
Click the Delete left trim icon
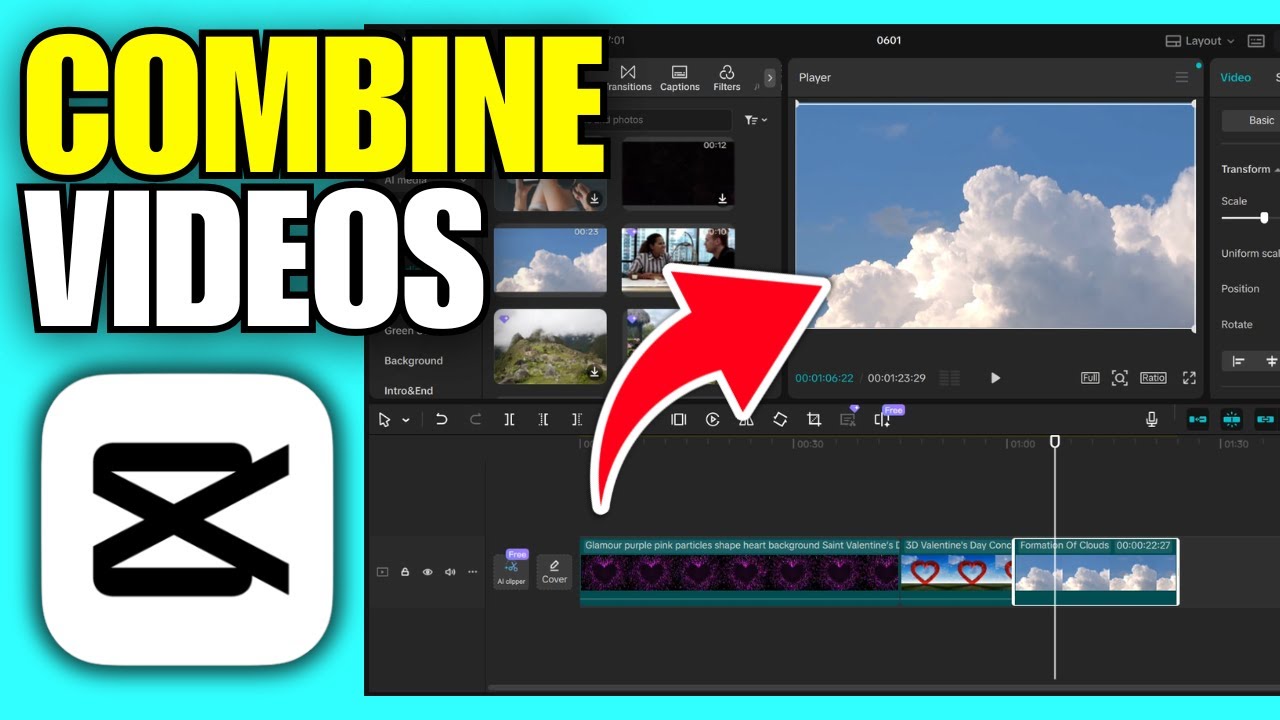pyautogui.click(x=543, y=420)
